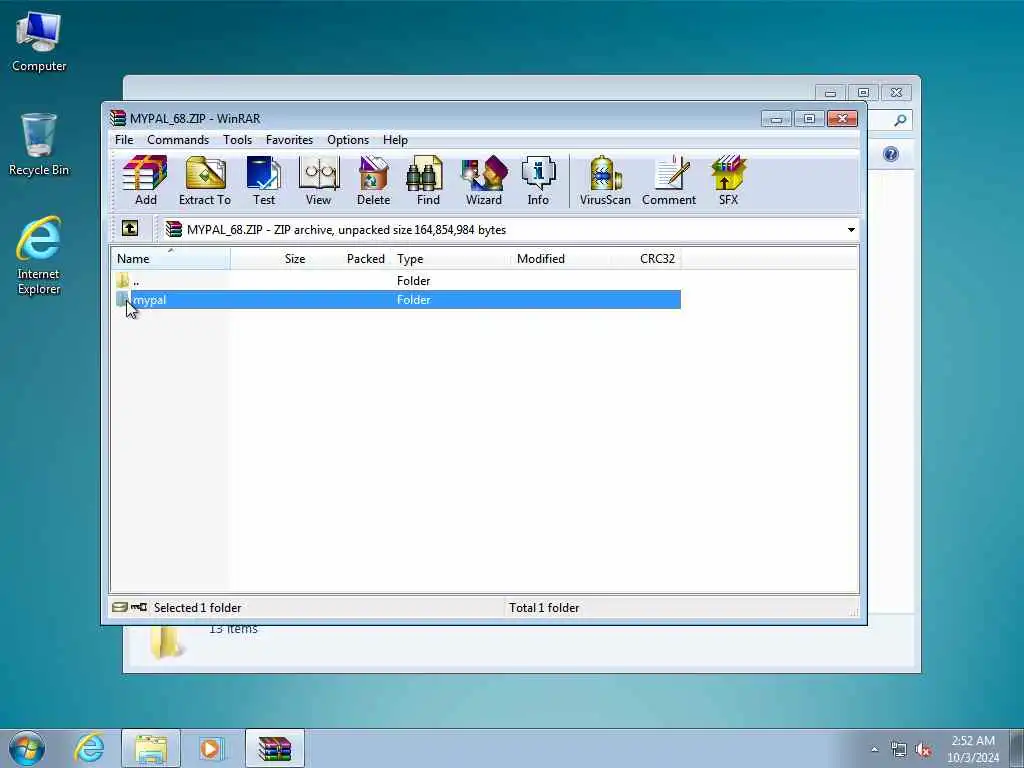Show archive Info
The image size is (1024, 768).
538,181
